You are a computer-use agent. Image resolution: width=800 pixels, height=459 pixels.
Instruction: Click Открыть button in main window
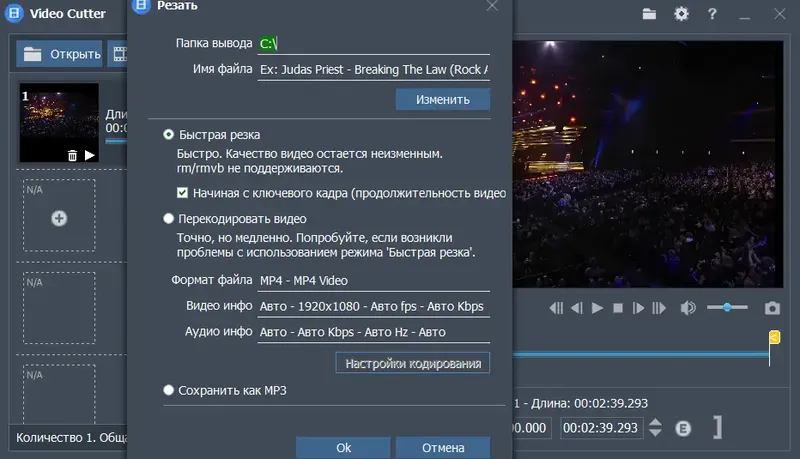(60, 54)
